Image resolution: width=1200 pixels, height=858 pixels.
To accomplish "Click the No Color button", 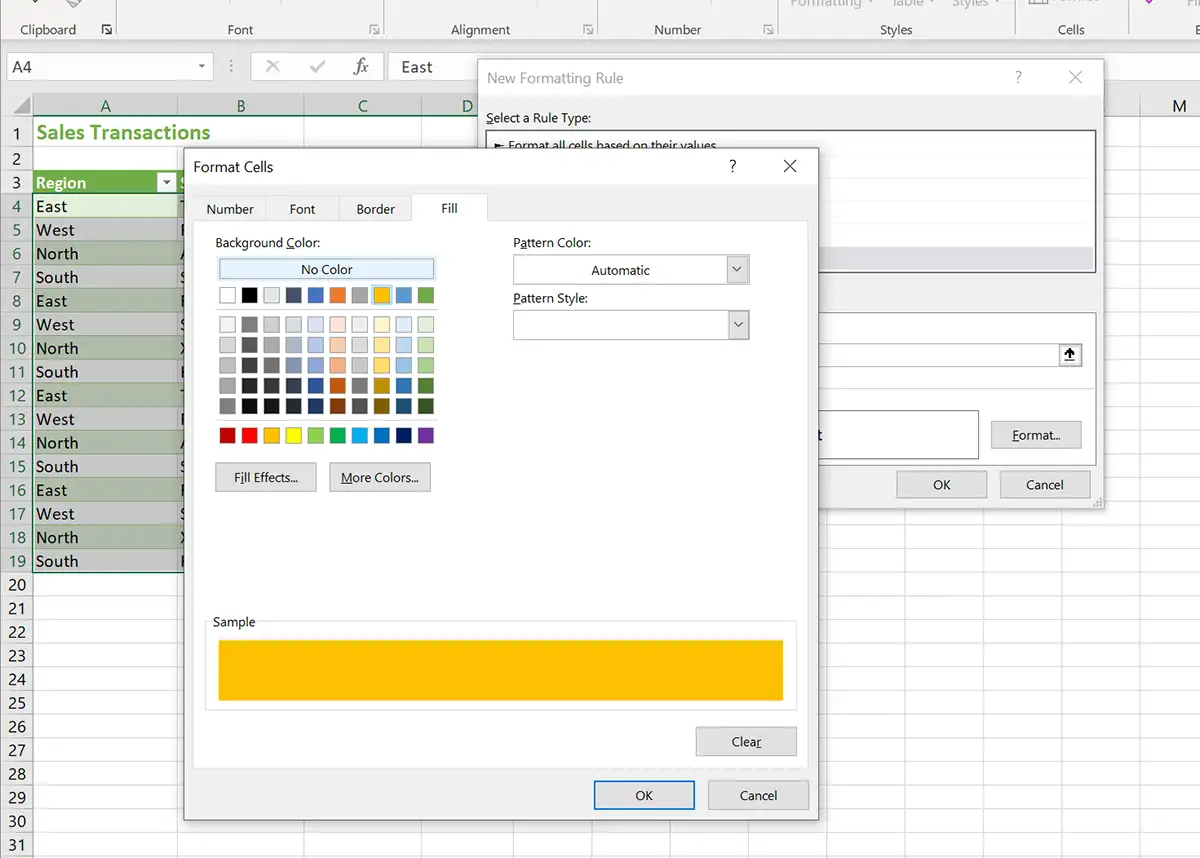I will tap(327, 269).
